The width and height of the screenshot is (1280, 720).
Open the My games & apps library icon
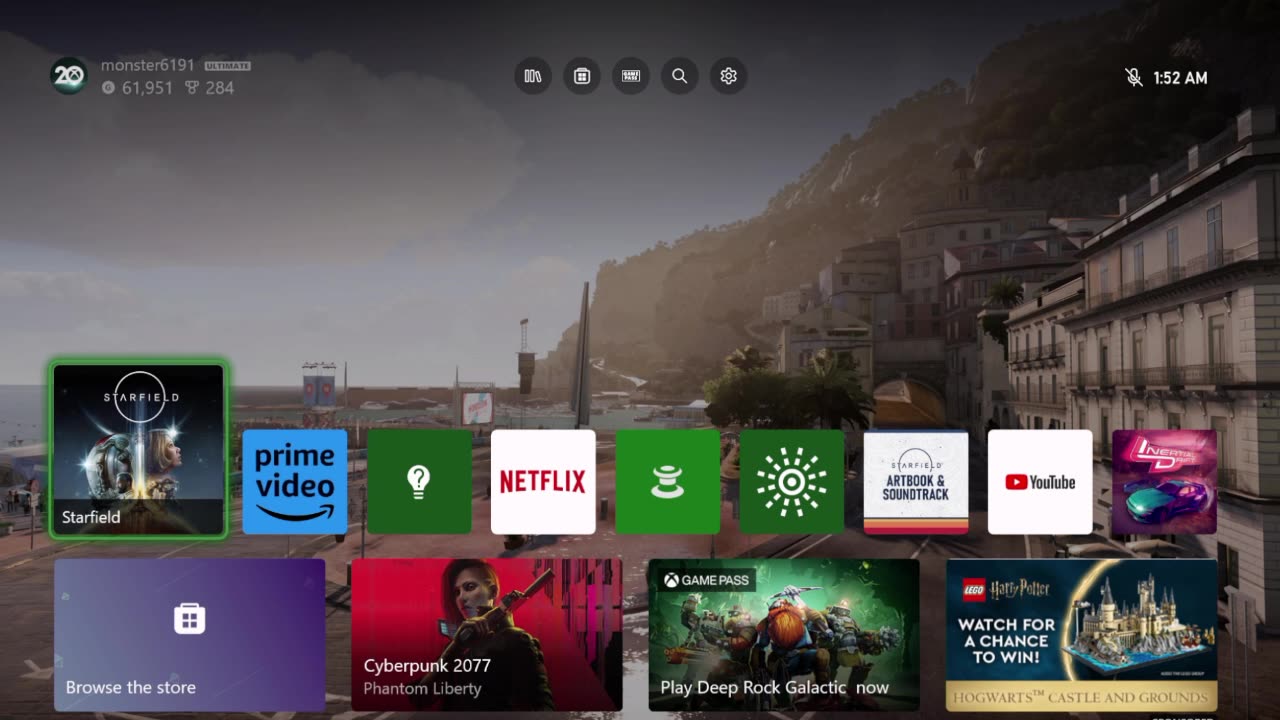pos(533,76)
